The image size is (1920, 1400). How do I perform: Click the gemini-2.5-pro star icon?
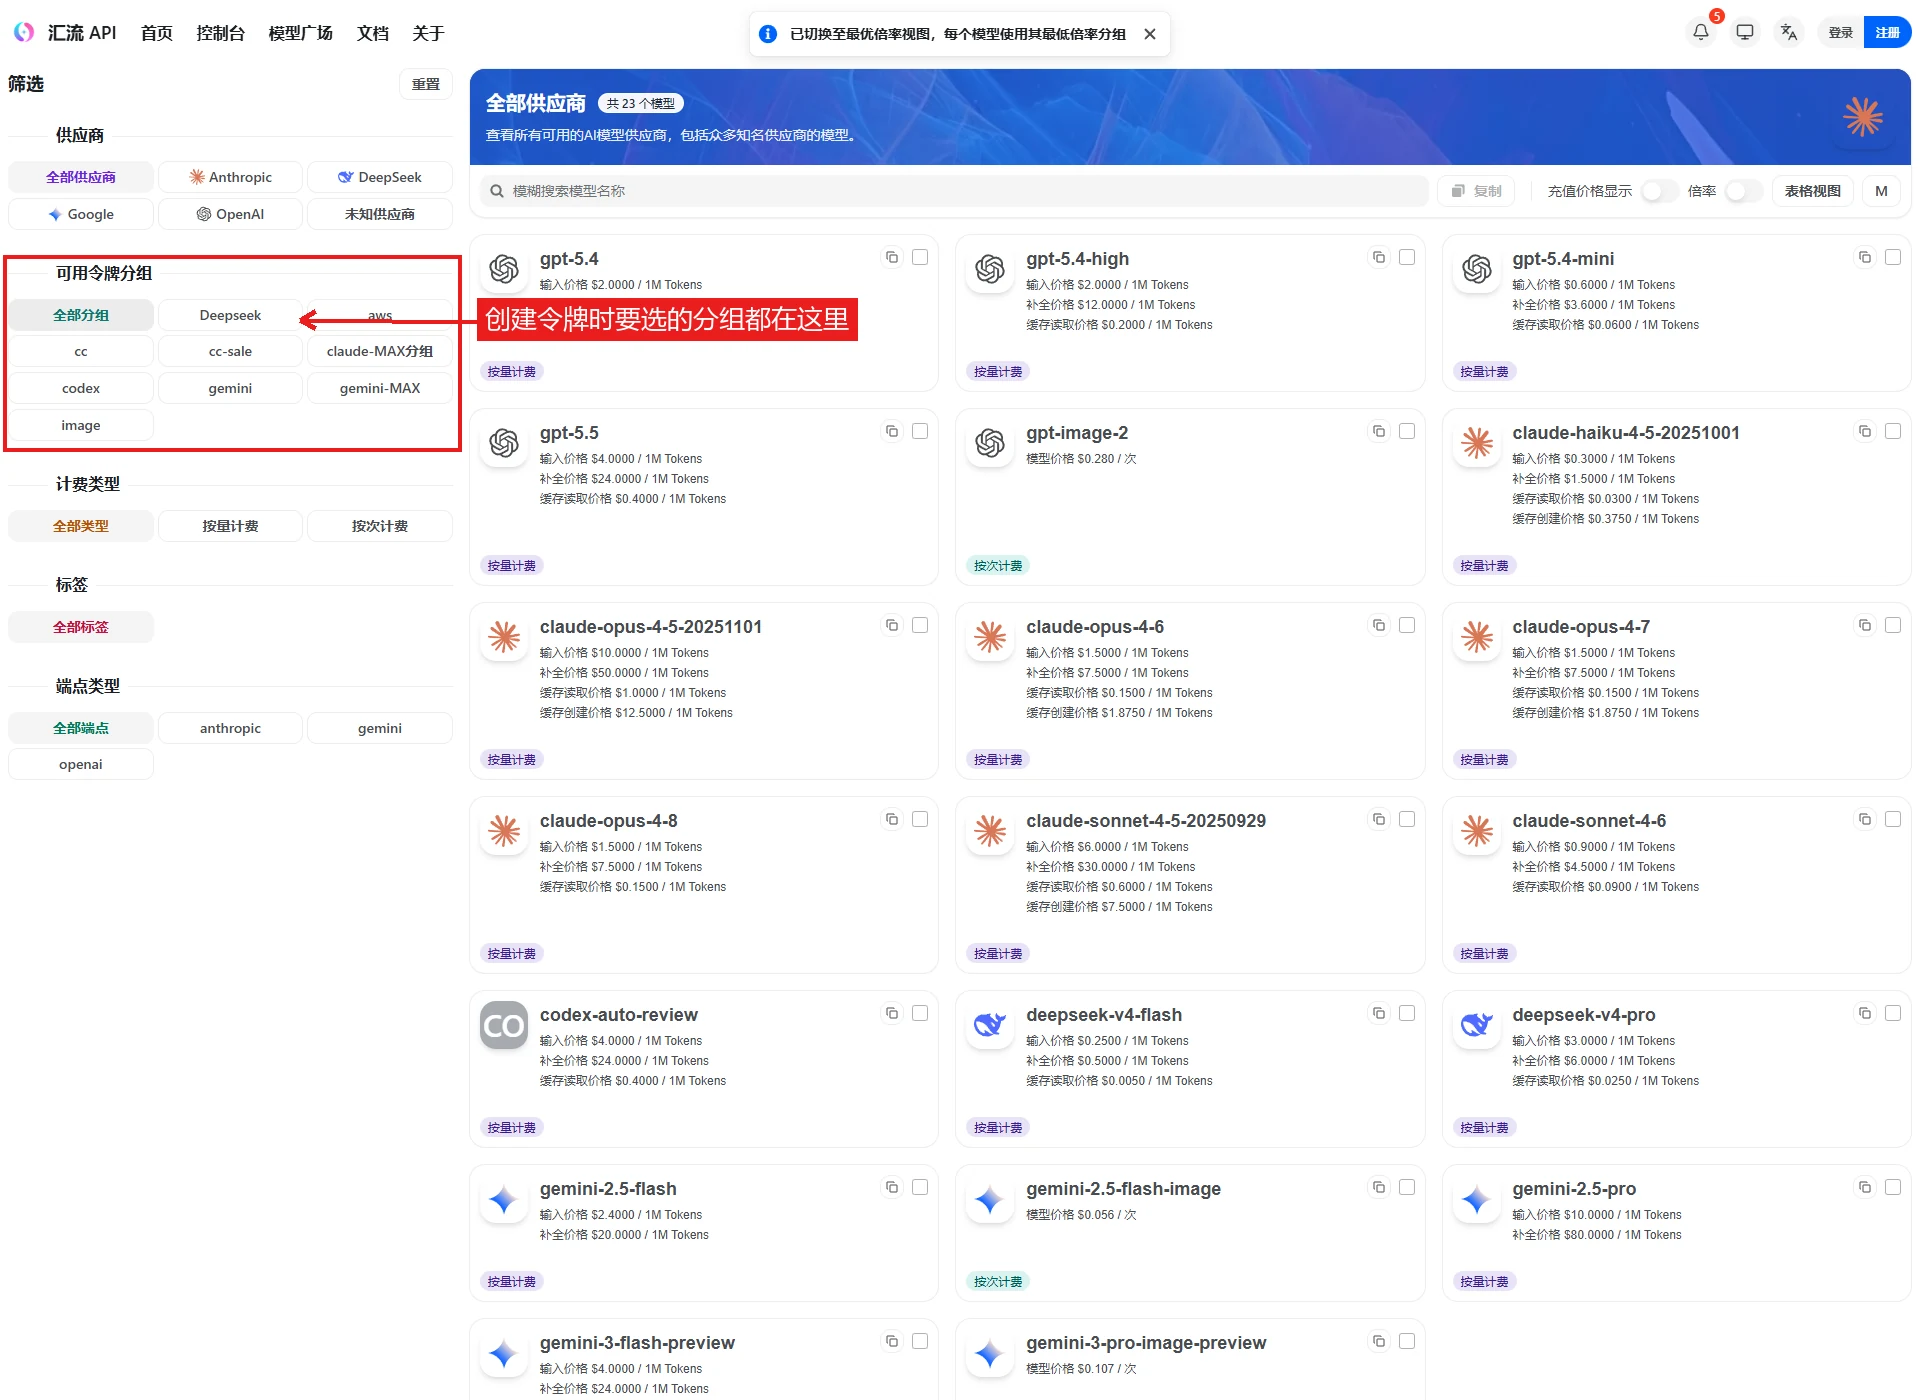[x=1476, y=1199]
